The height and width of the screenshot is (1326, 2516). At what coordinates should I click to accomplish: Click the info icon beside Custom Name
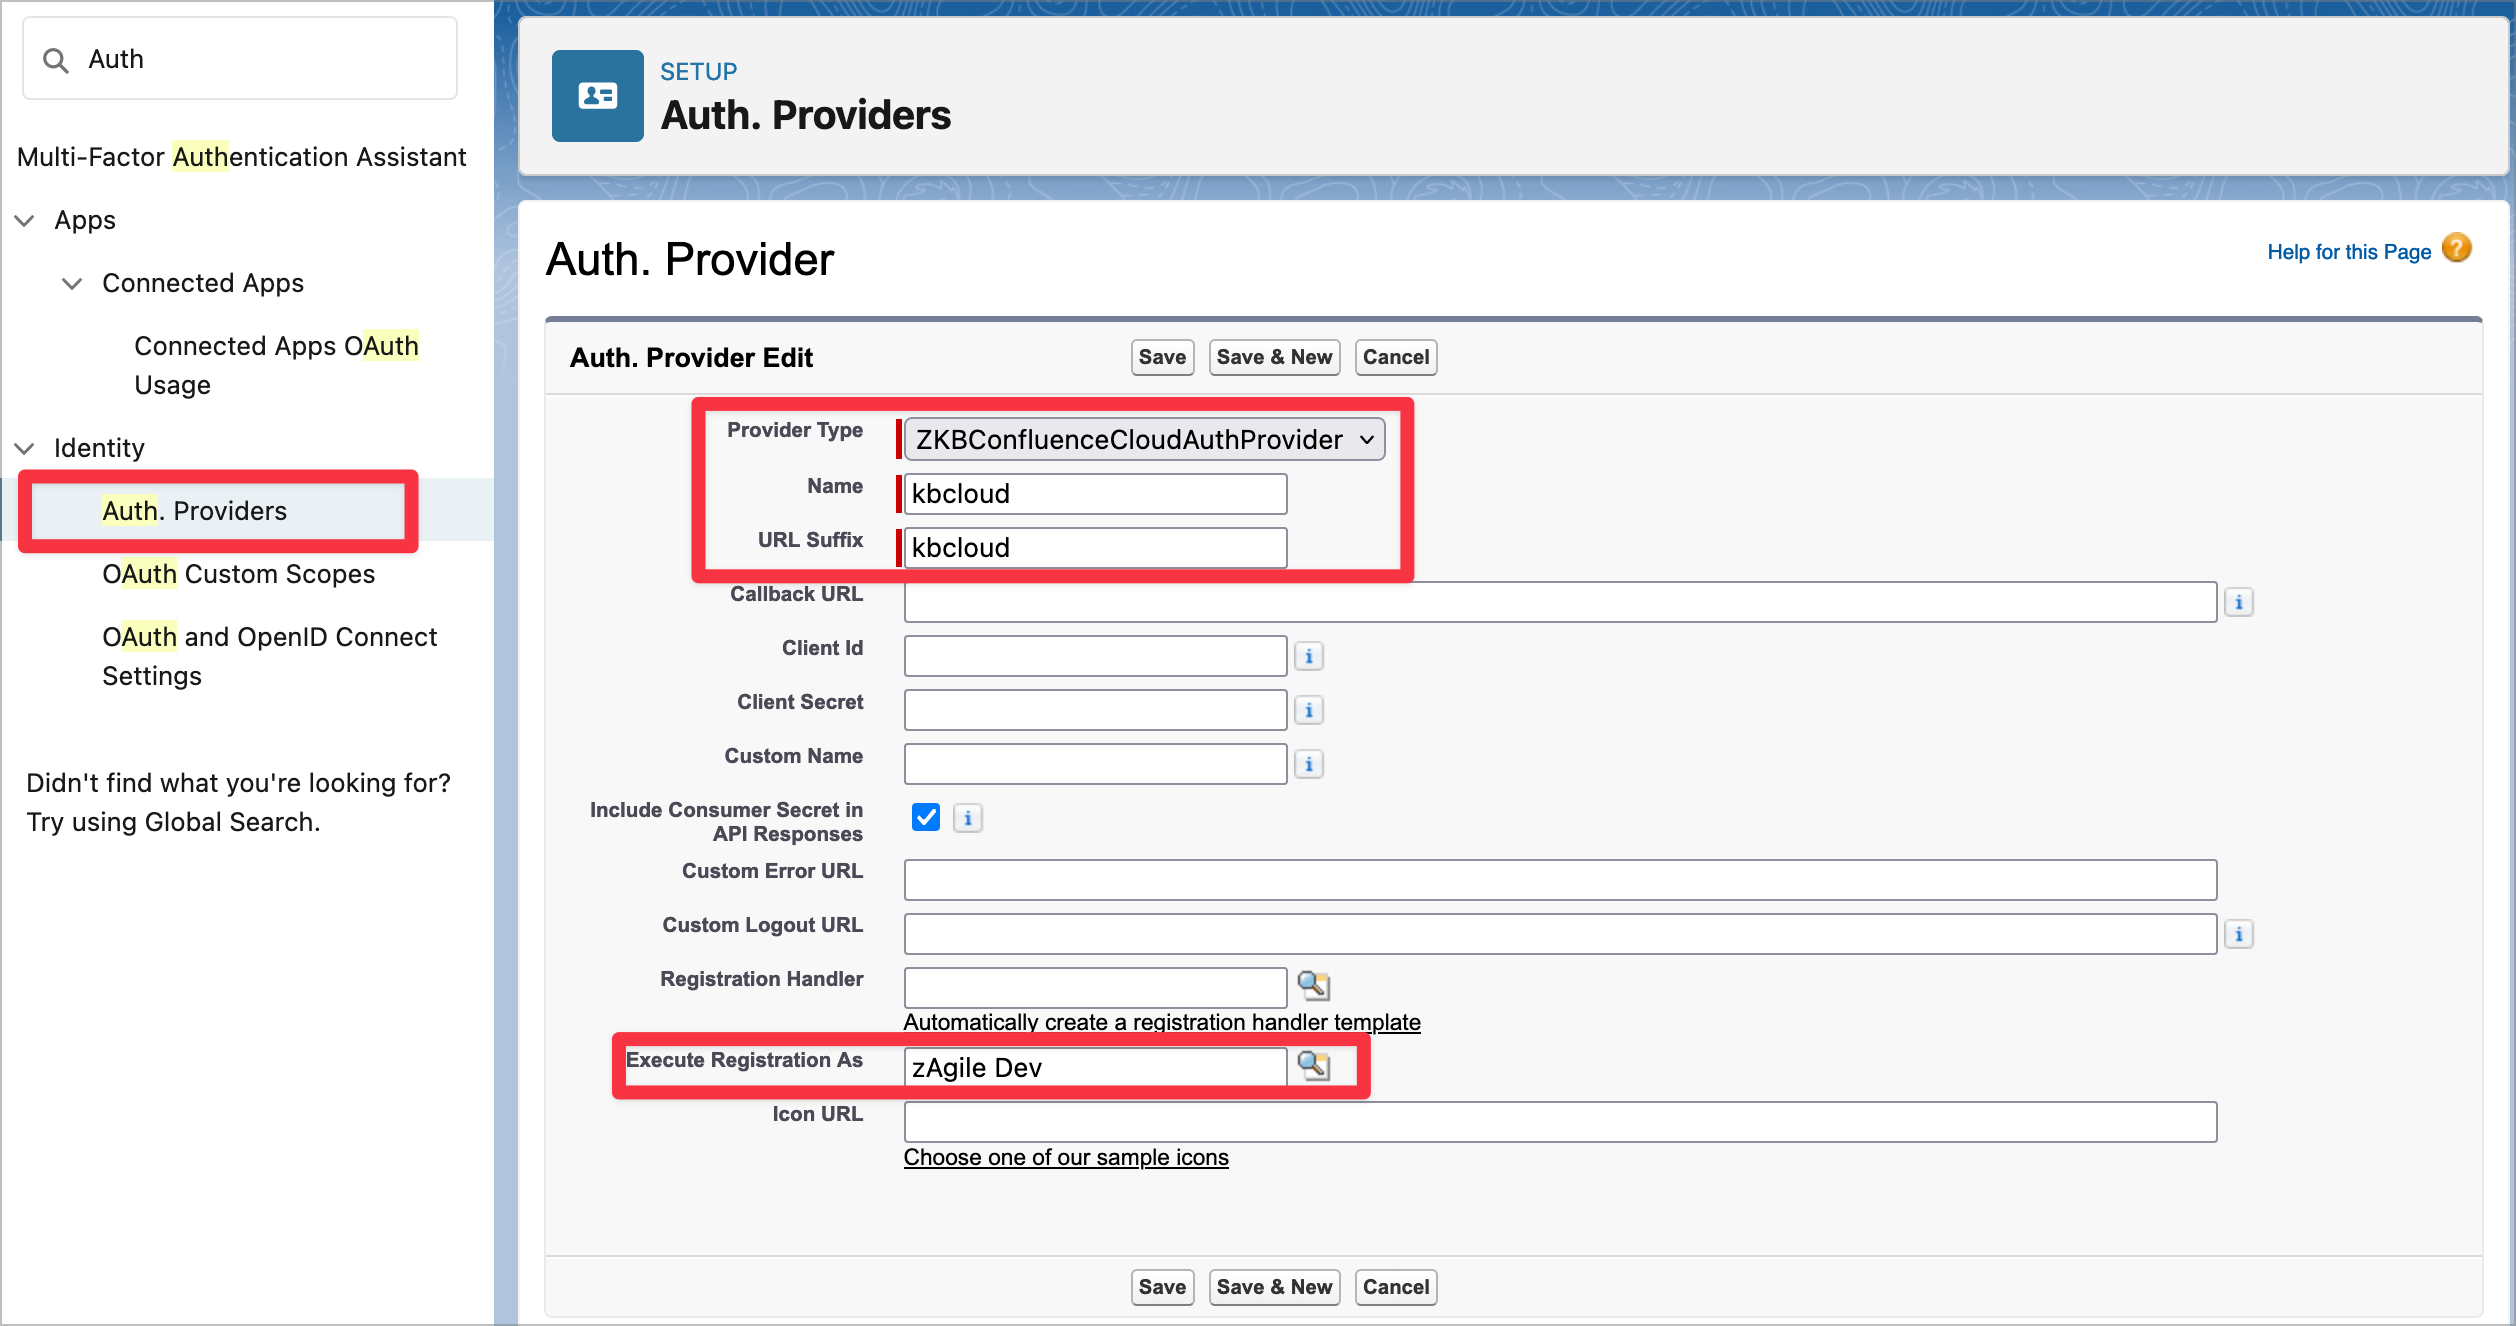pyautogui.click(x=1308, y=764)
